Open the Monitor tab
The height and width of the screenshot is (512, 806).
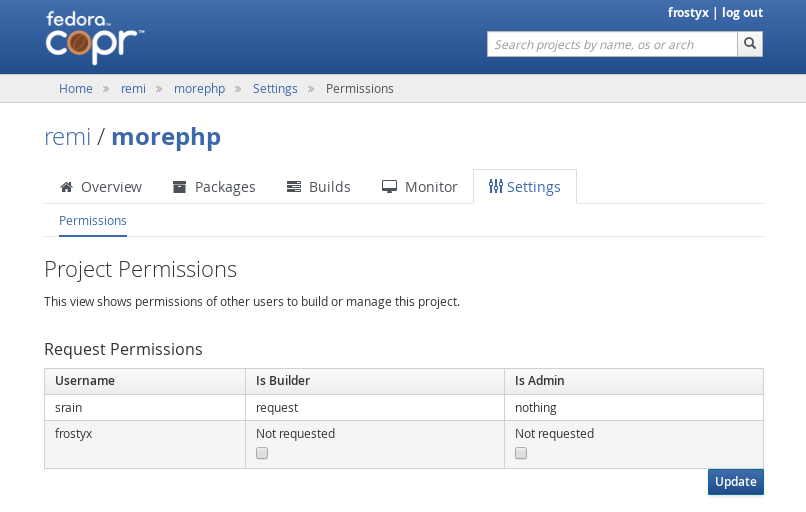(419, 187)
